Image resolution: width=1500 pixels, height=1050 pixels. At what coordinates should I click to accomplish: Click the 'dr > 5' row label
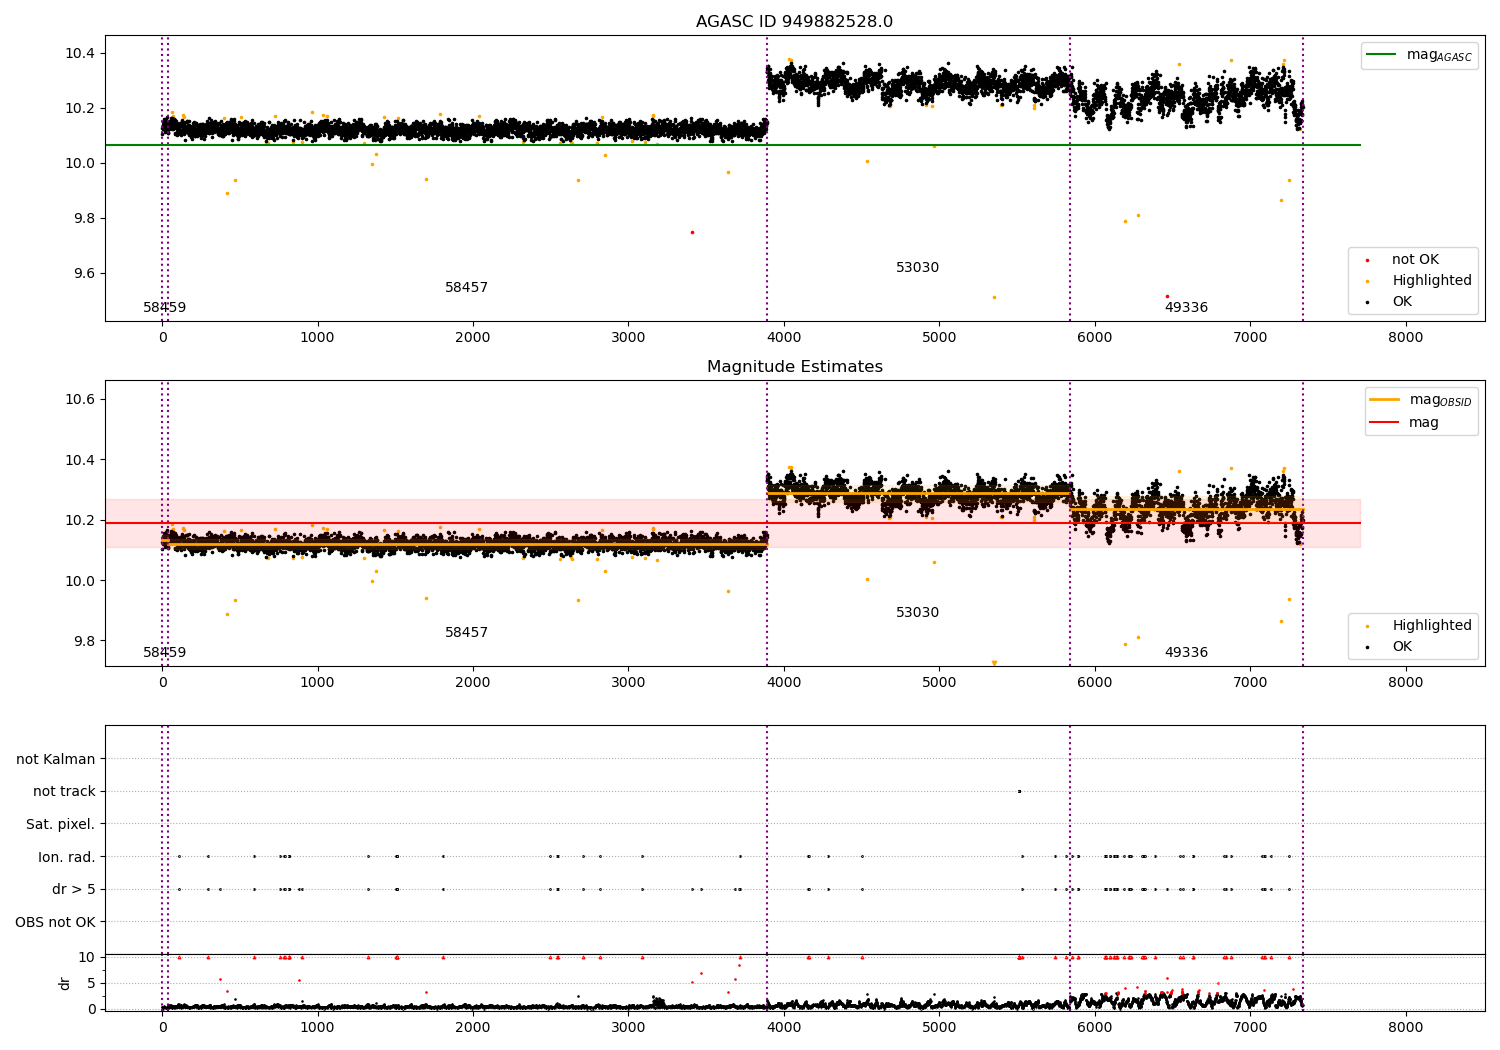(x=74, y=890)
